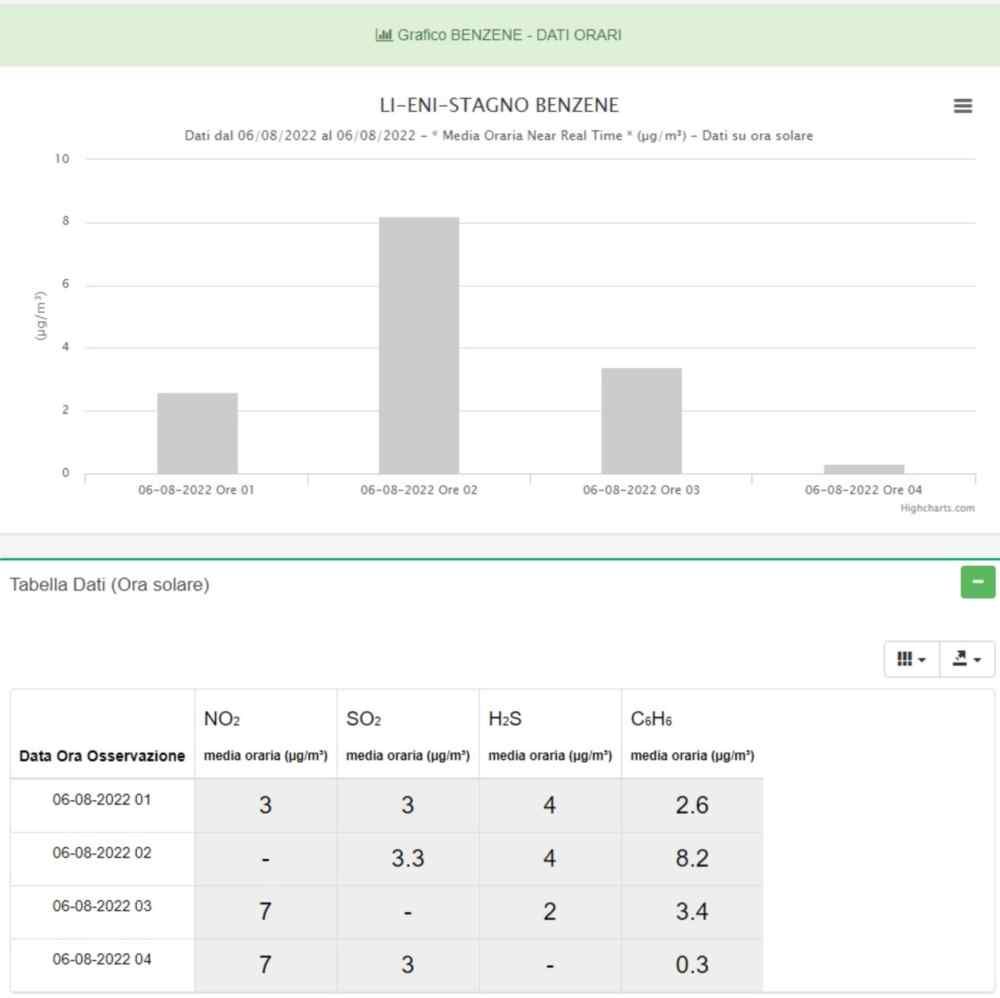Open the table columns visibility dropdown

pyautogui.click(x=911, y=659)
